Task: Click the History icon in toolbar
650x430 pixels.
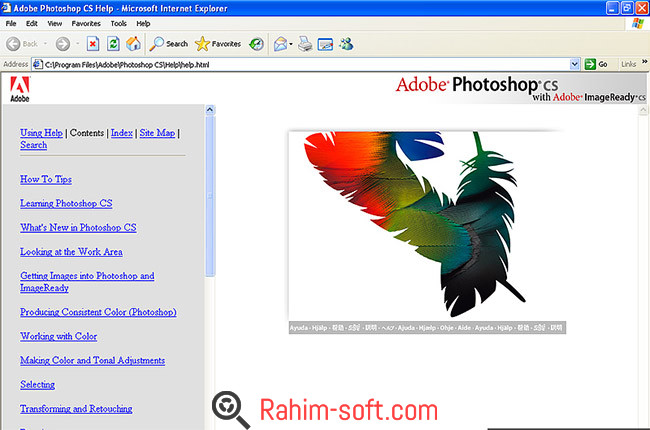Action: [256, 44]
